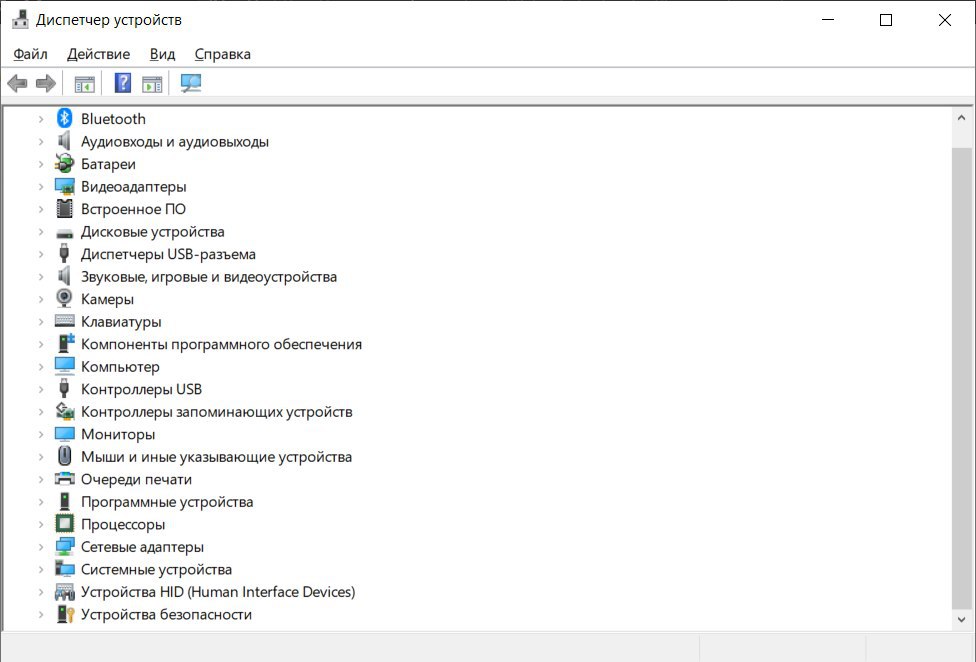
Task: Click the Back arrow toolbar icon
Action: (17, 83)
